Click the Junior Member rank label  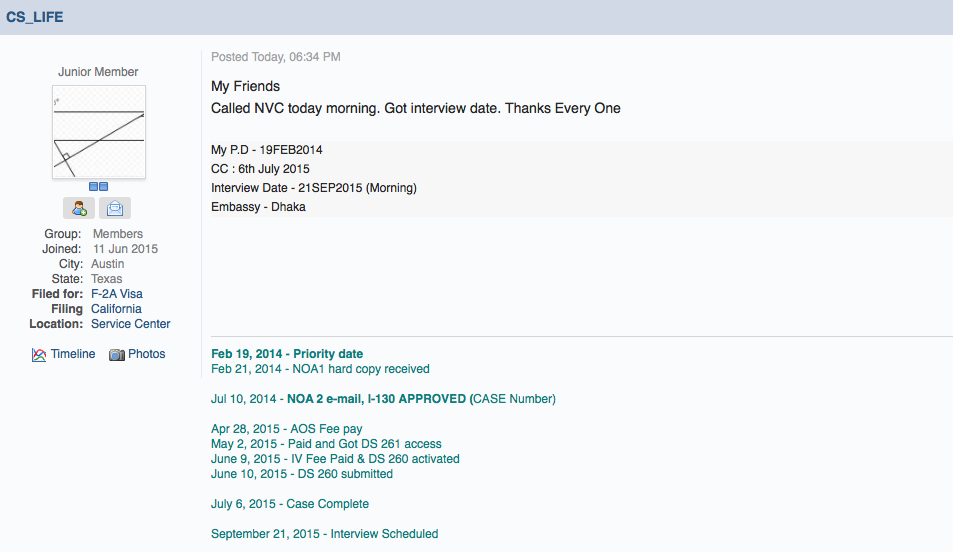click(x=98, y=72)
